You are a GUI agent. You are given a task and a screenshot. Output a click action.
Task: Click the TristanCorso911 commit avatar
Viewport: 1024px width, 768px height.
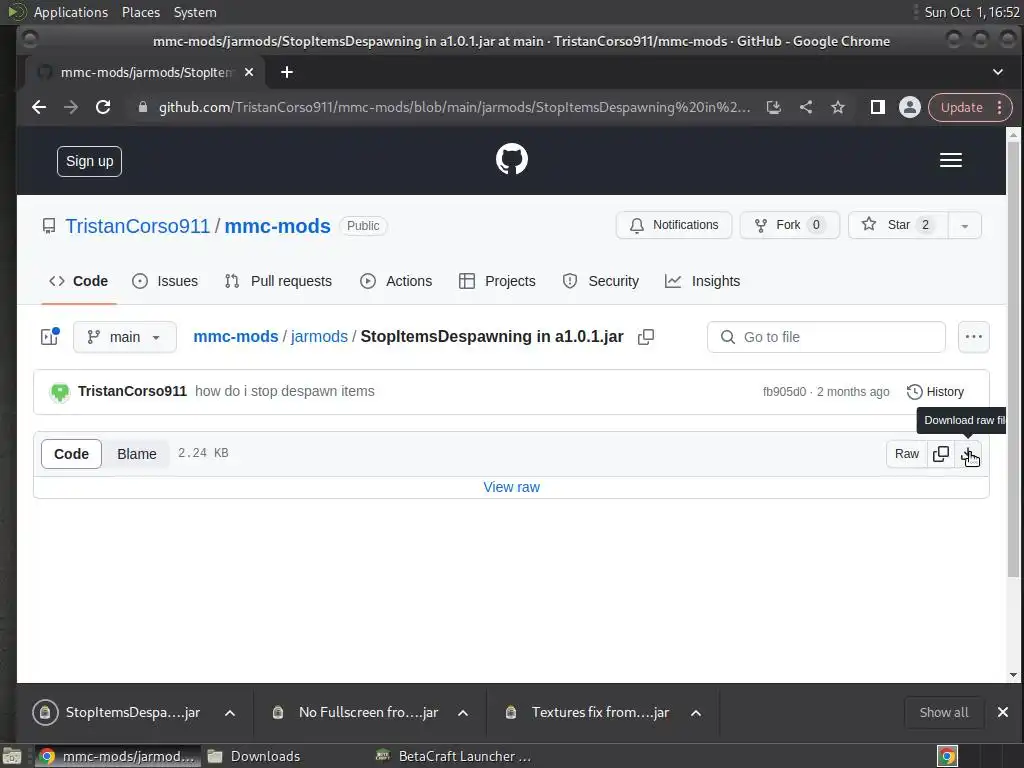(60, 392)
